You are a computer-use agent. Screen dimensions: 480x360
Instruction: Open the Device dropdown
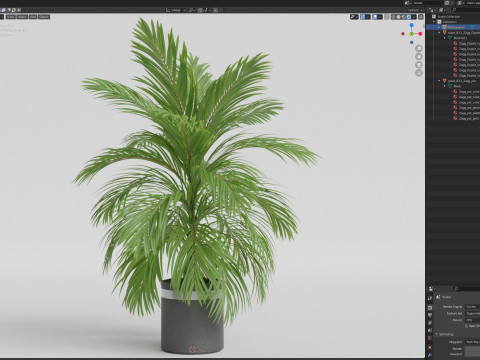click(x=473, y=320)
